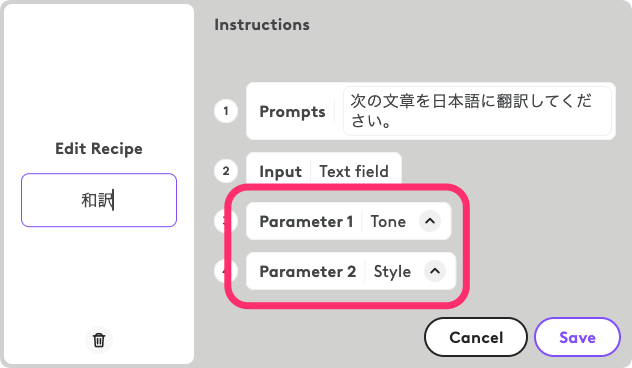Save the edited recipe
This screenshot has height=368, width=632.
click(577, 337)
